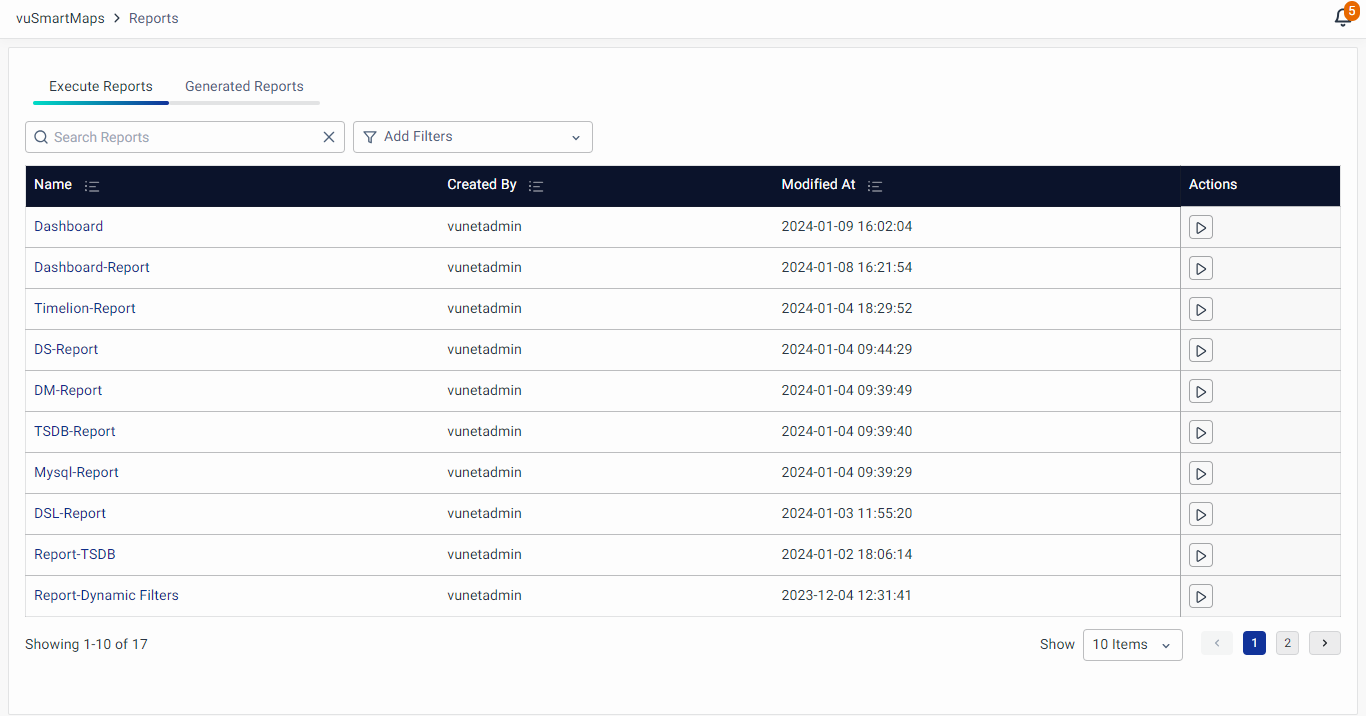Sort by the Modified At column icon
The image size is (1366, 716).
[x=875, y=186]
